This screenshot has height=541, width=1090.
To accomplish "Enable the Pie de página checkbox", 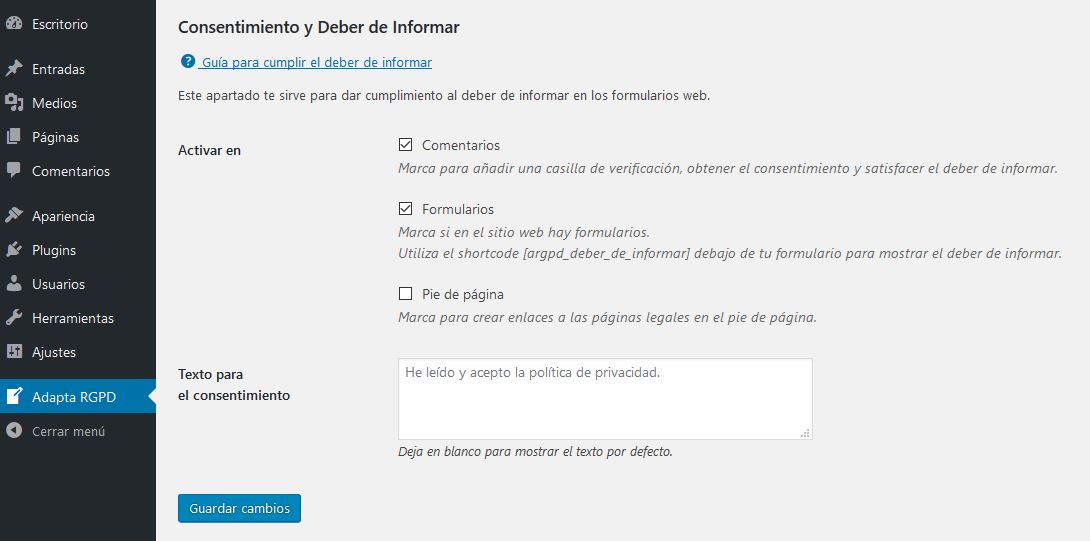I will point(405,294).
